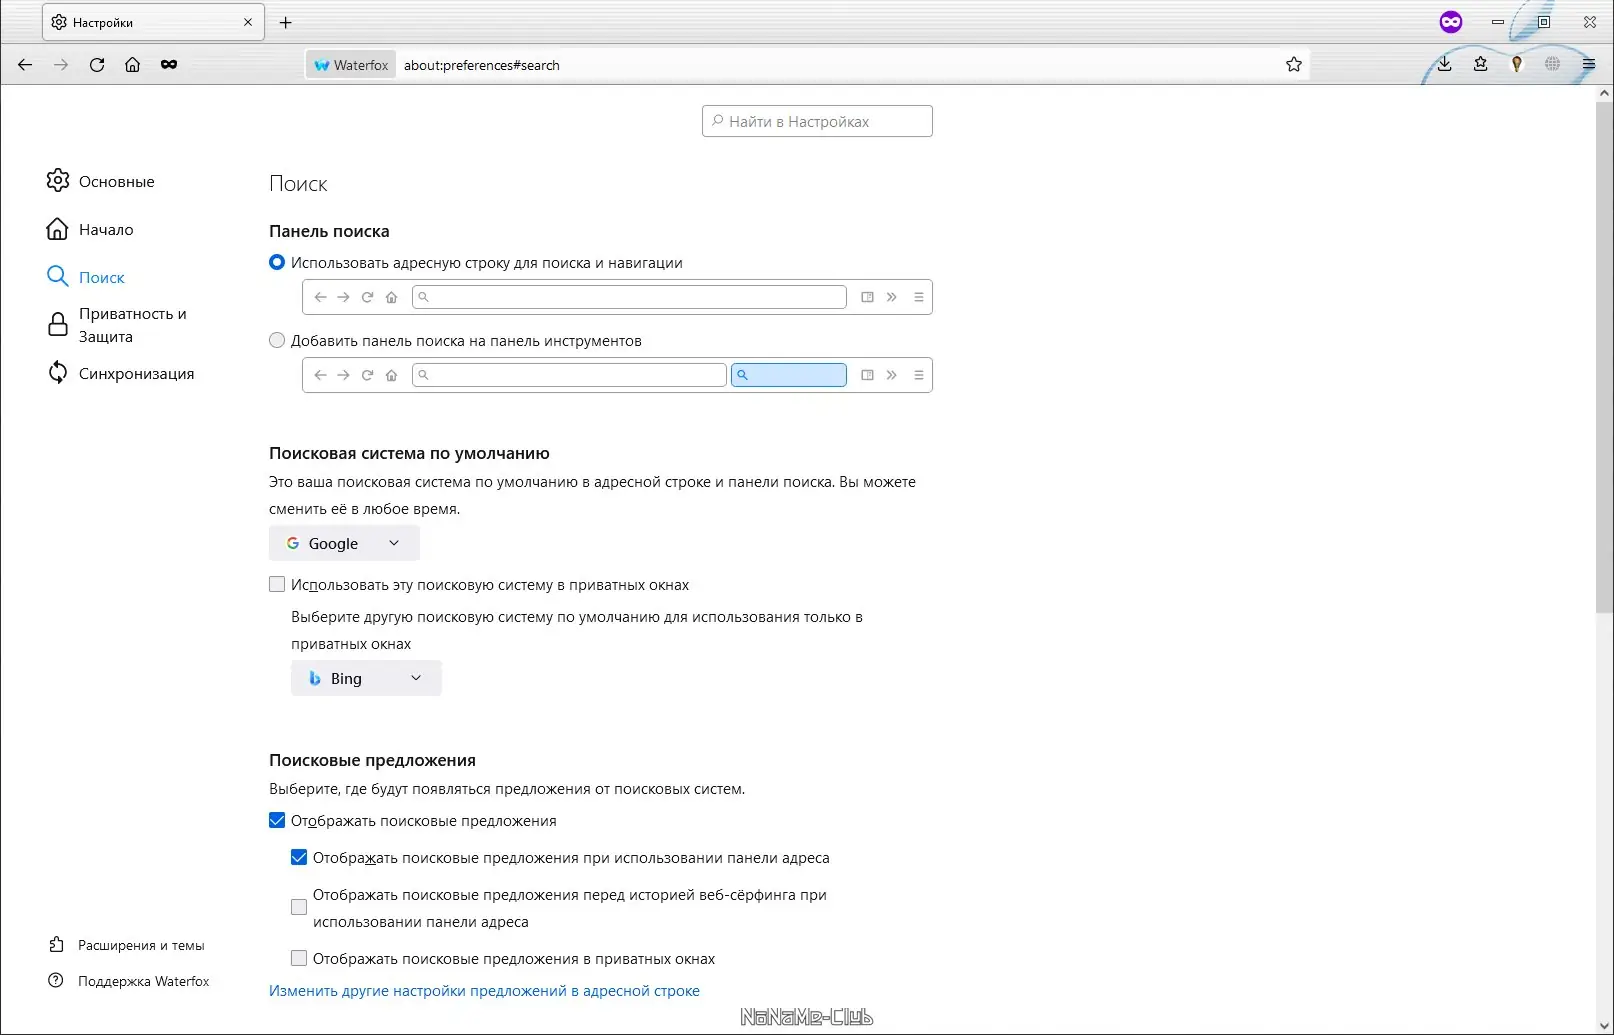Follow 'Изменить другие настройки предложений' link
Image resolution: width=1614 pixels, height=1035 pixels.
484,991
